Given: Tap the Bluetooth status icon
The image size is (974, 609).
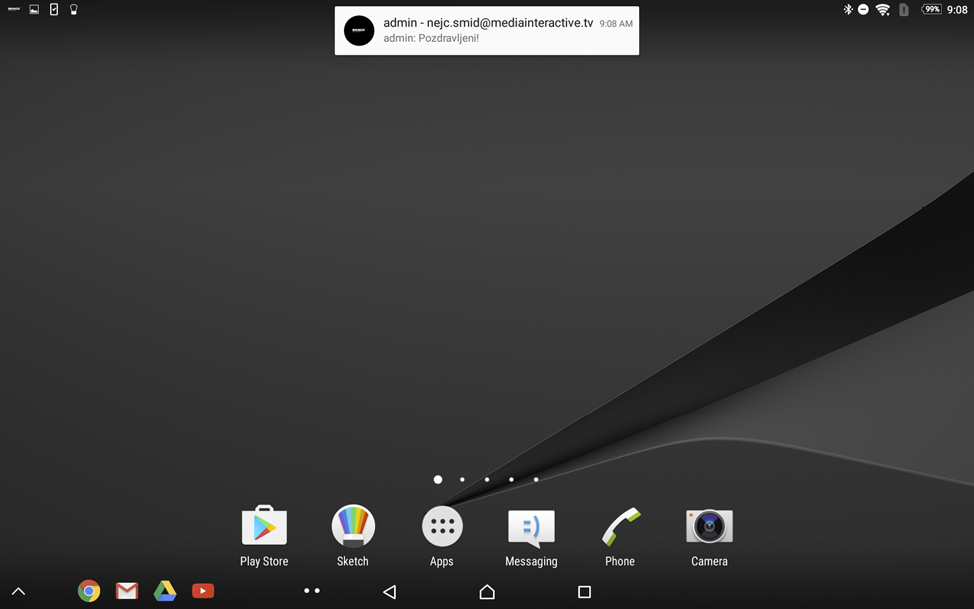Looking at the screenshot, I should click(847, 9).
